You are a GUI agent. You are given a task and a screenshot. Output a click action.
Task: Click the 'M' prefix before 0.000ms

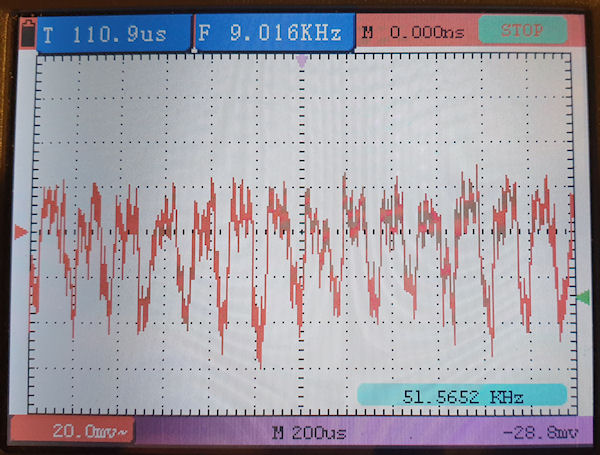tap(367, 32)
